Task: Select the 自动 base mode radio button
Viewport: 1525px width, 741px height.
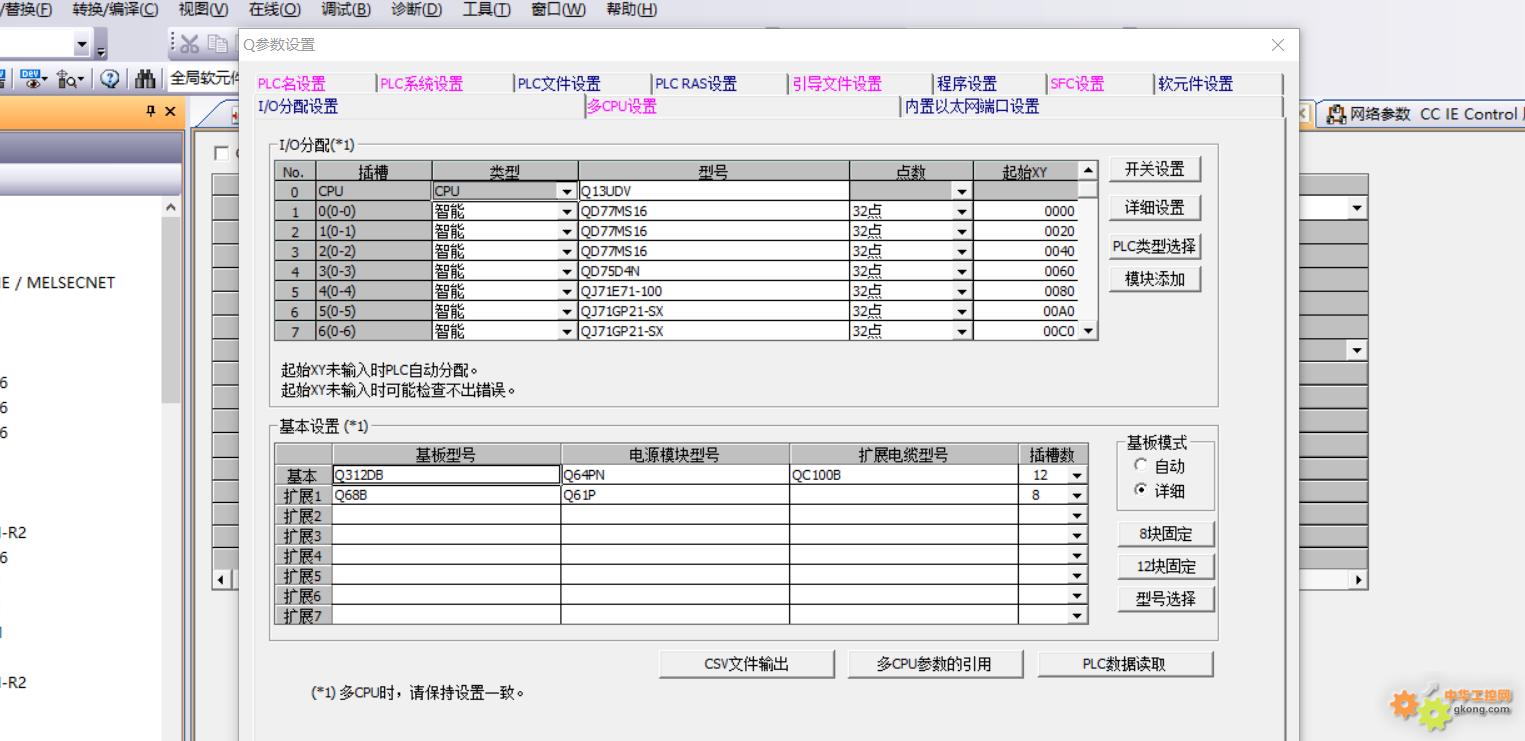Action: (1141, 466)
